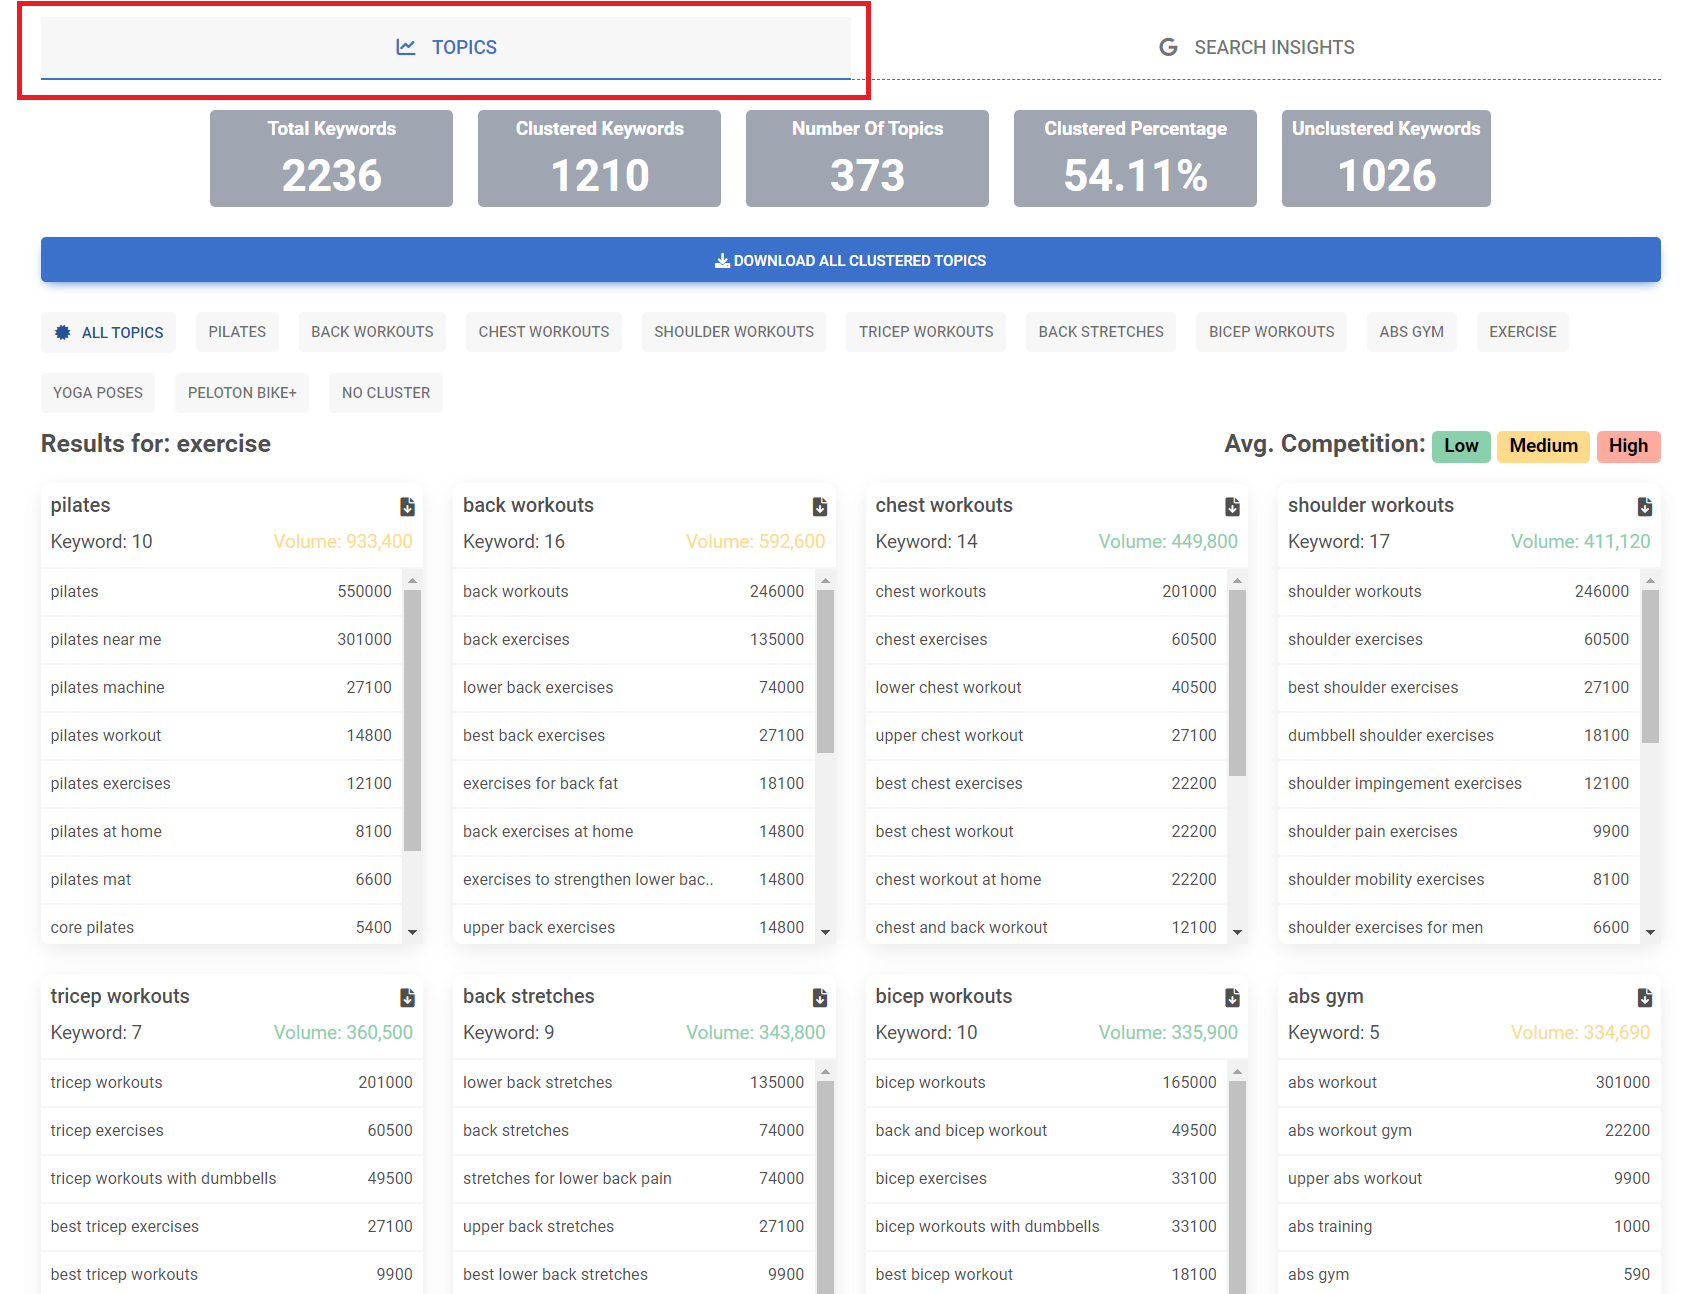Click the Low competition swatch

coord(1461,446)
